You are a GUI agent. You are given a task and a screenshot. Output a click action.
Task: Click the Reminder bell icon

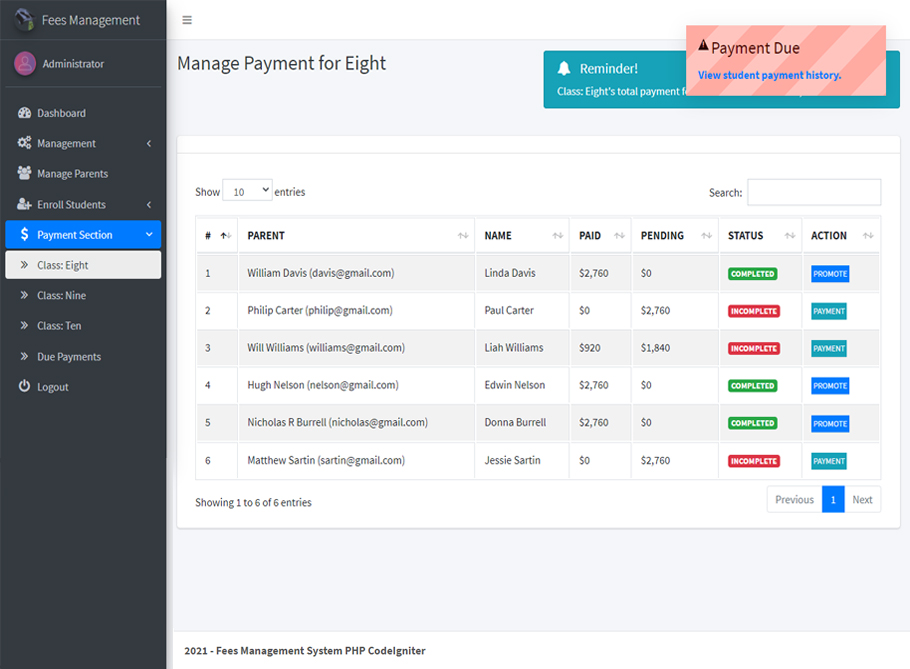coord(564,68)
